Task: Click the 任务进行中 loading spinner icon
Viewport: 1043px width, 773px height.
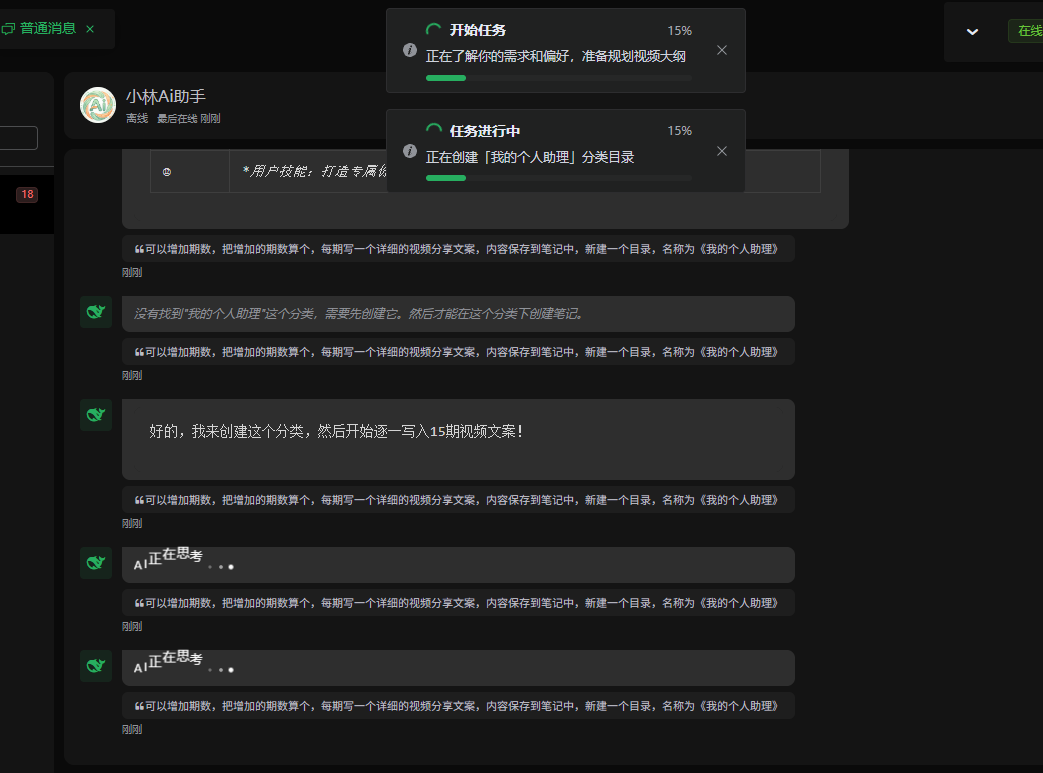Action: pyautogui.click(x=434, y=130)
